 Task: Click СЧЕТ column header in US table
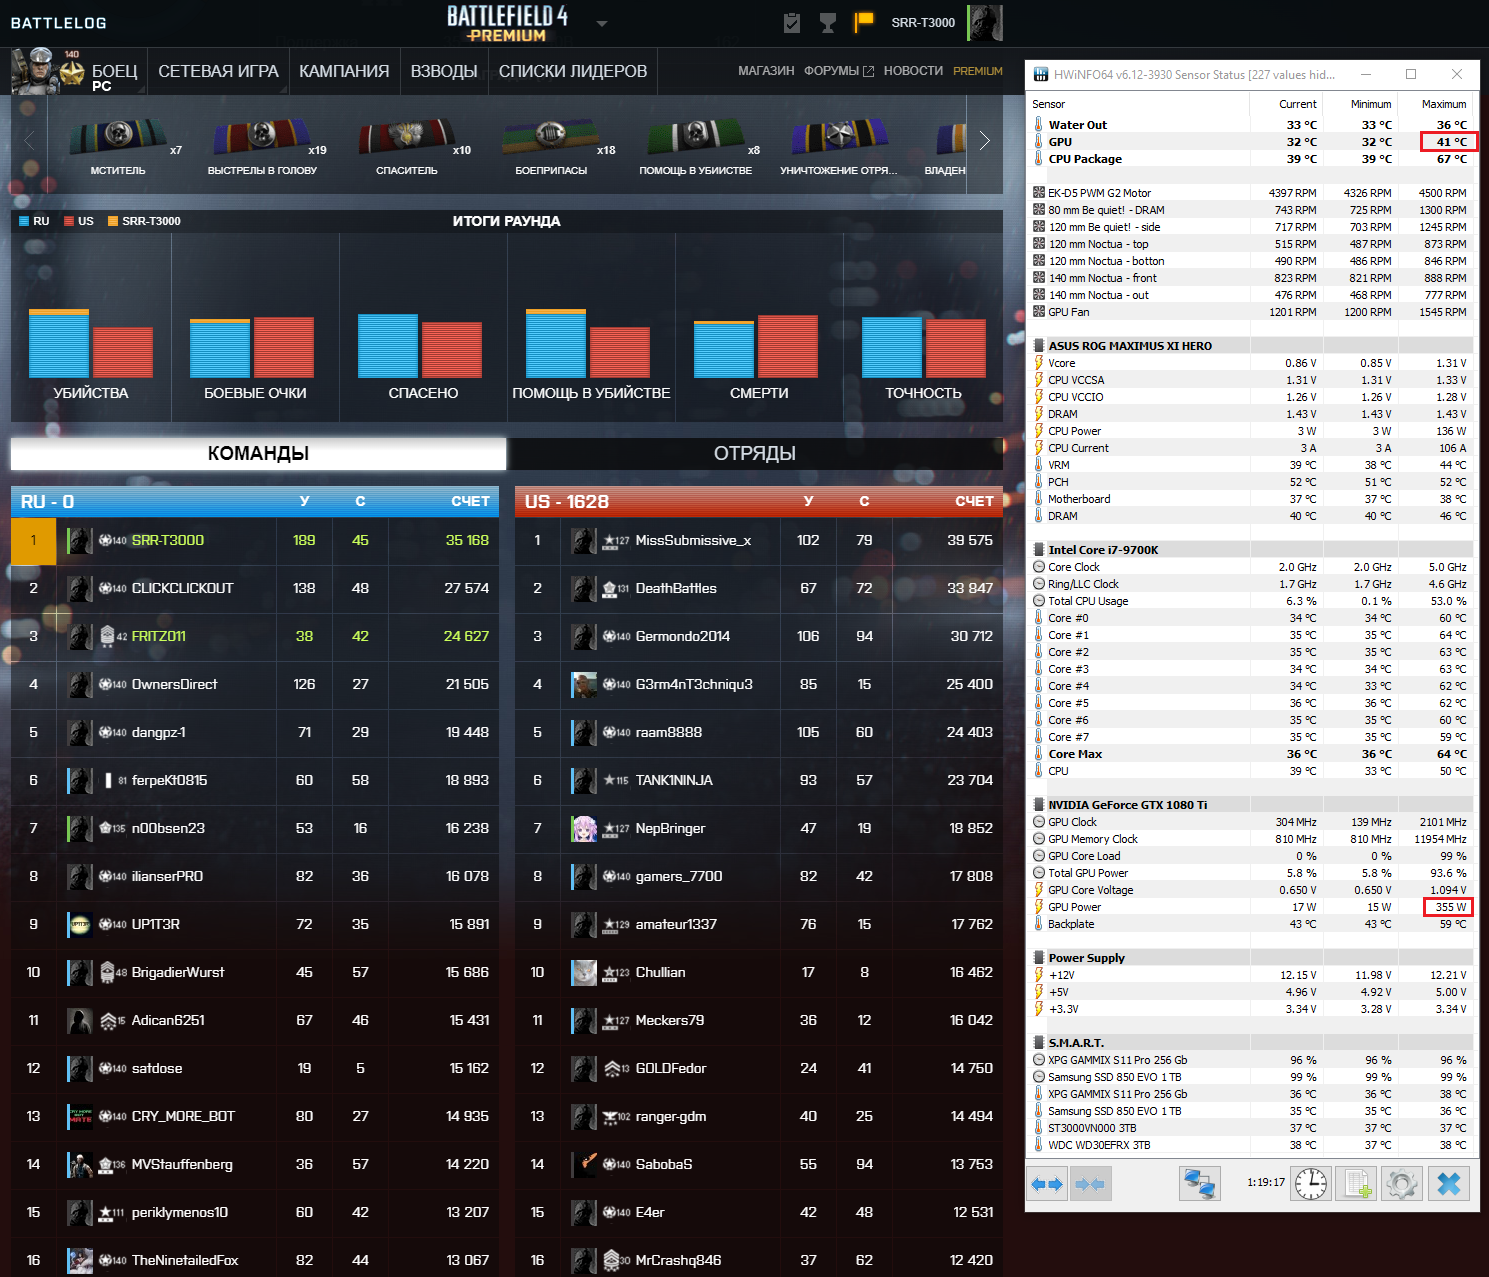click(x=974, y=501)
